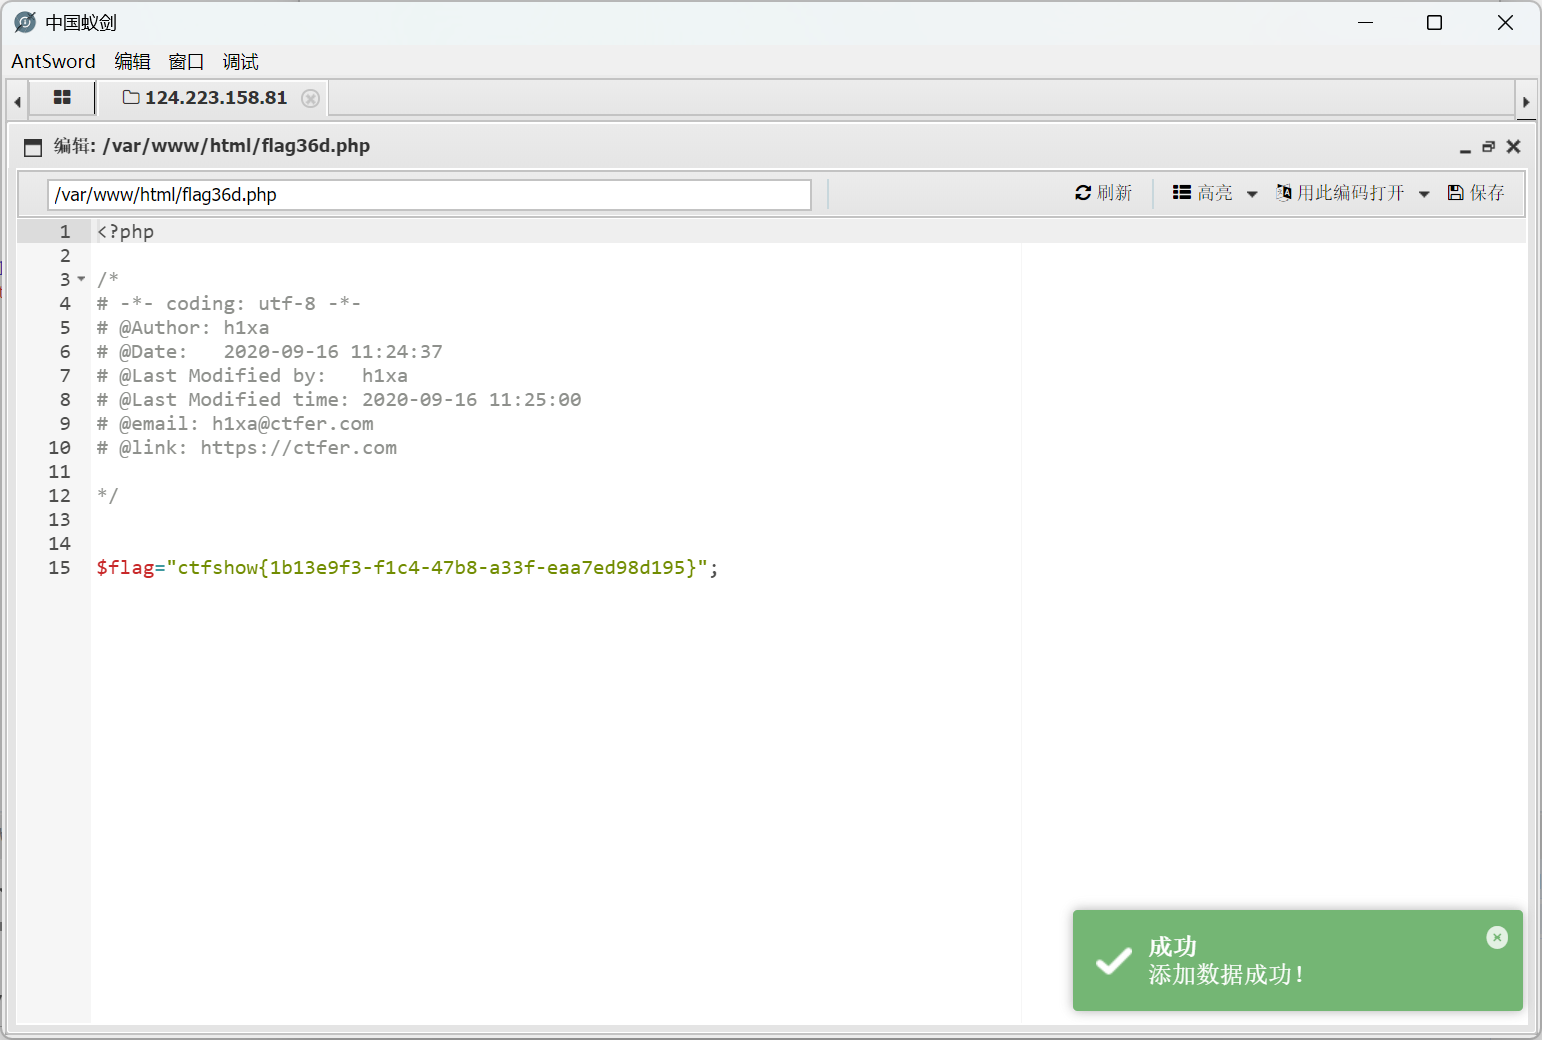The height and width of the screenshot is (1040, 1542).
Task: Focus the file path input field
Action: tap(429, 195)
